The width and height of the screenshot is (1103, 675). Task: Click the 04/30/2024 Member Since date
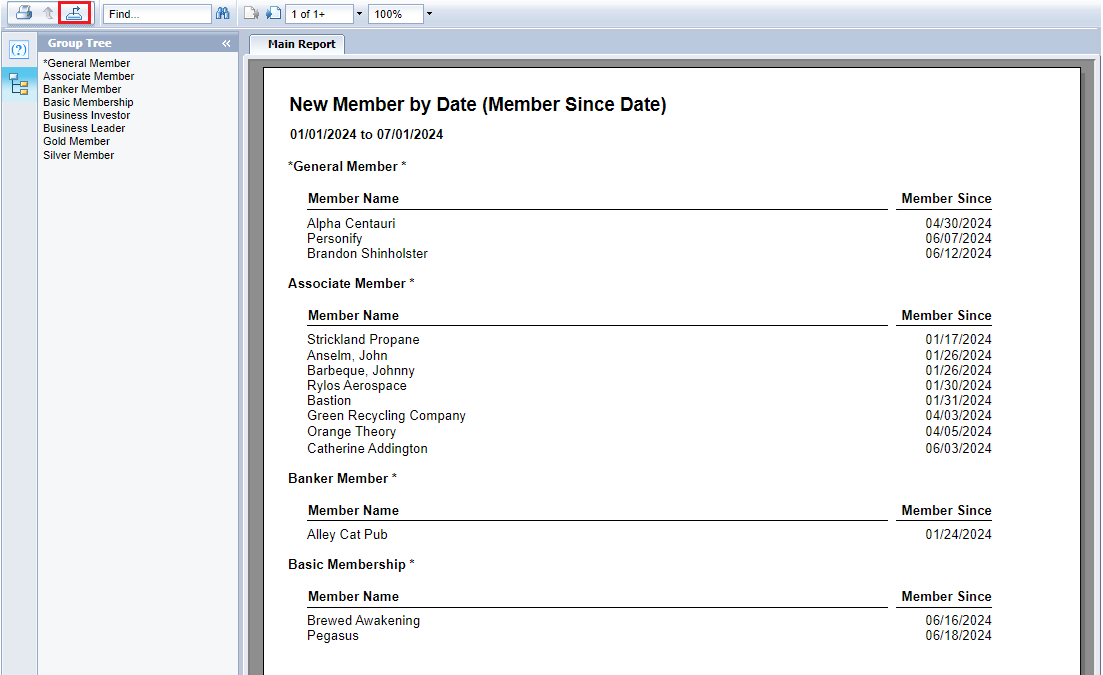pos(958,224)
